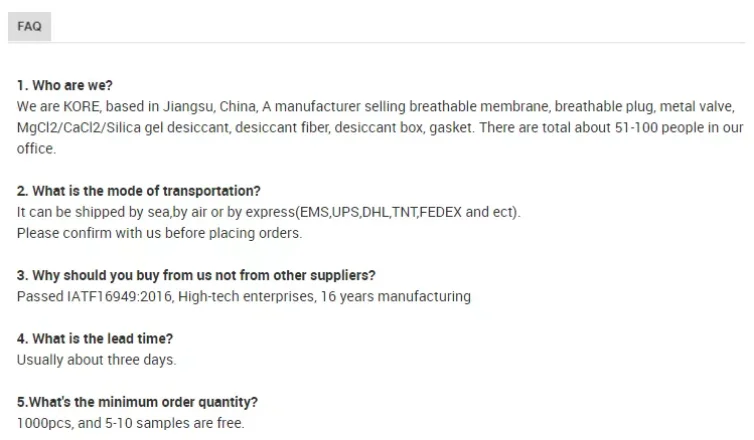This screenshot has width=754, height=440.
Task: Click the "Jiangsu, China" text
Action: [x=210, y=107]
